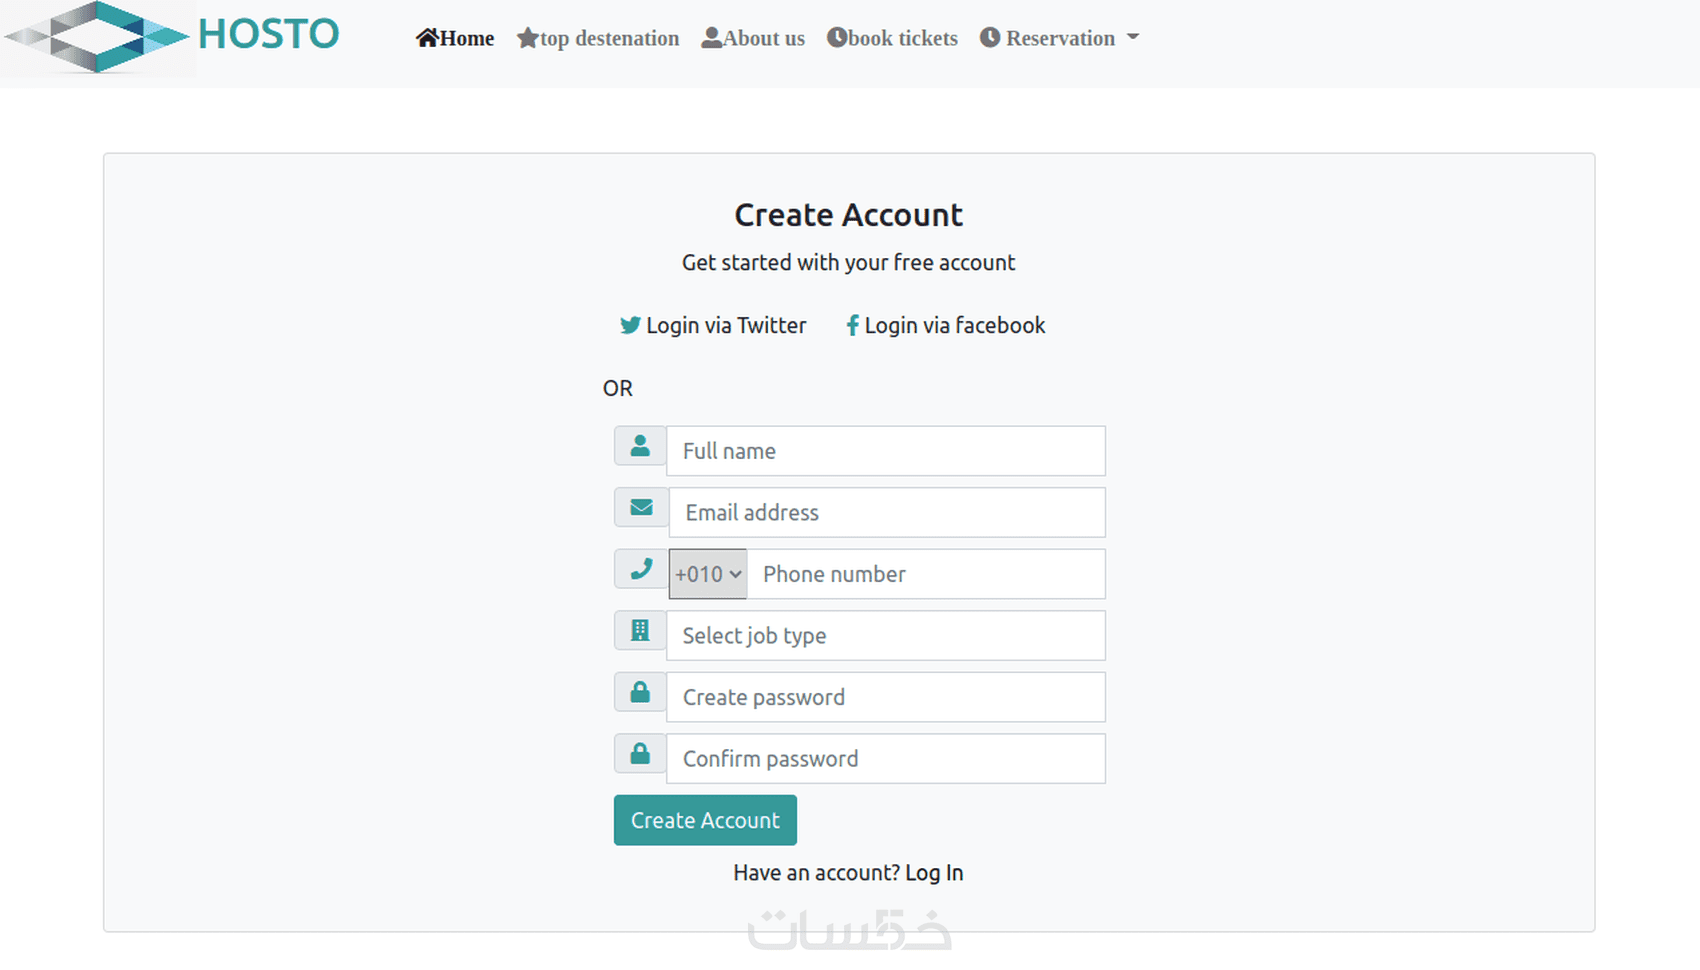Open the top destenation menu item
This screenshot has width=1700, height=970.
(598, 38)
